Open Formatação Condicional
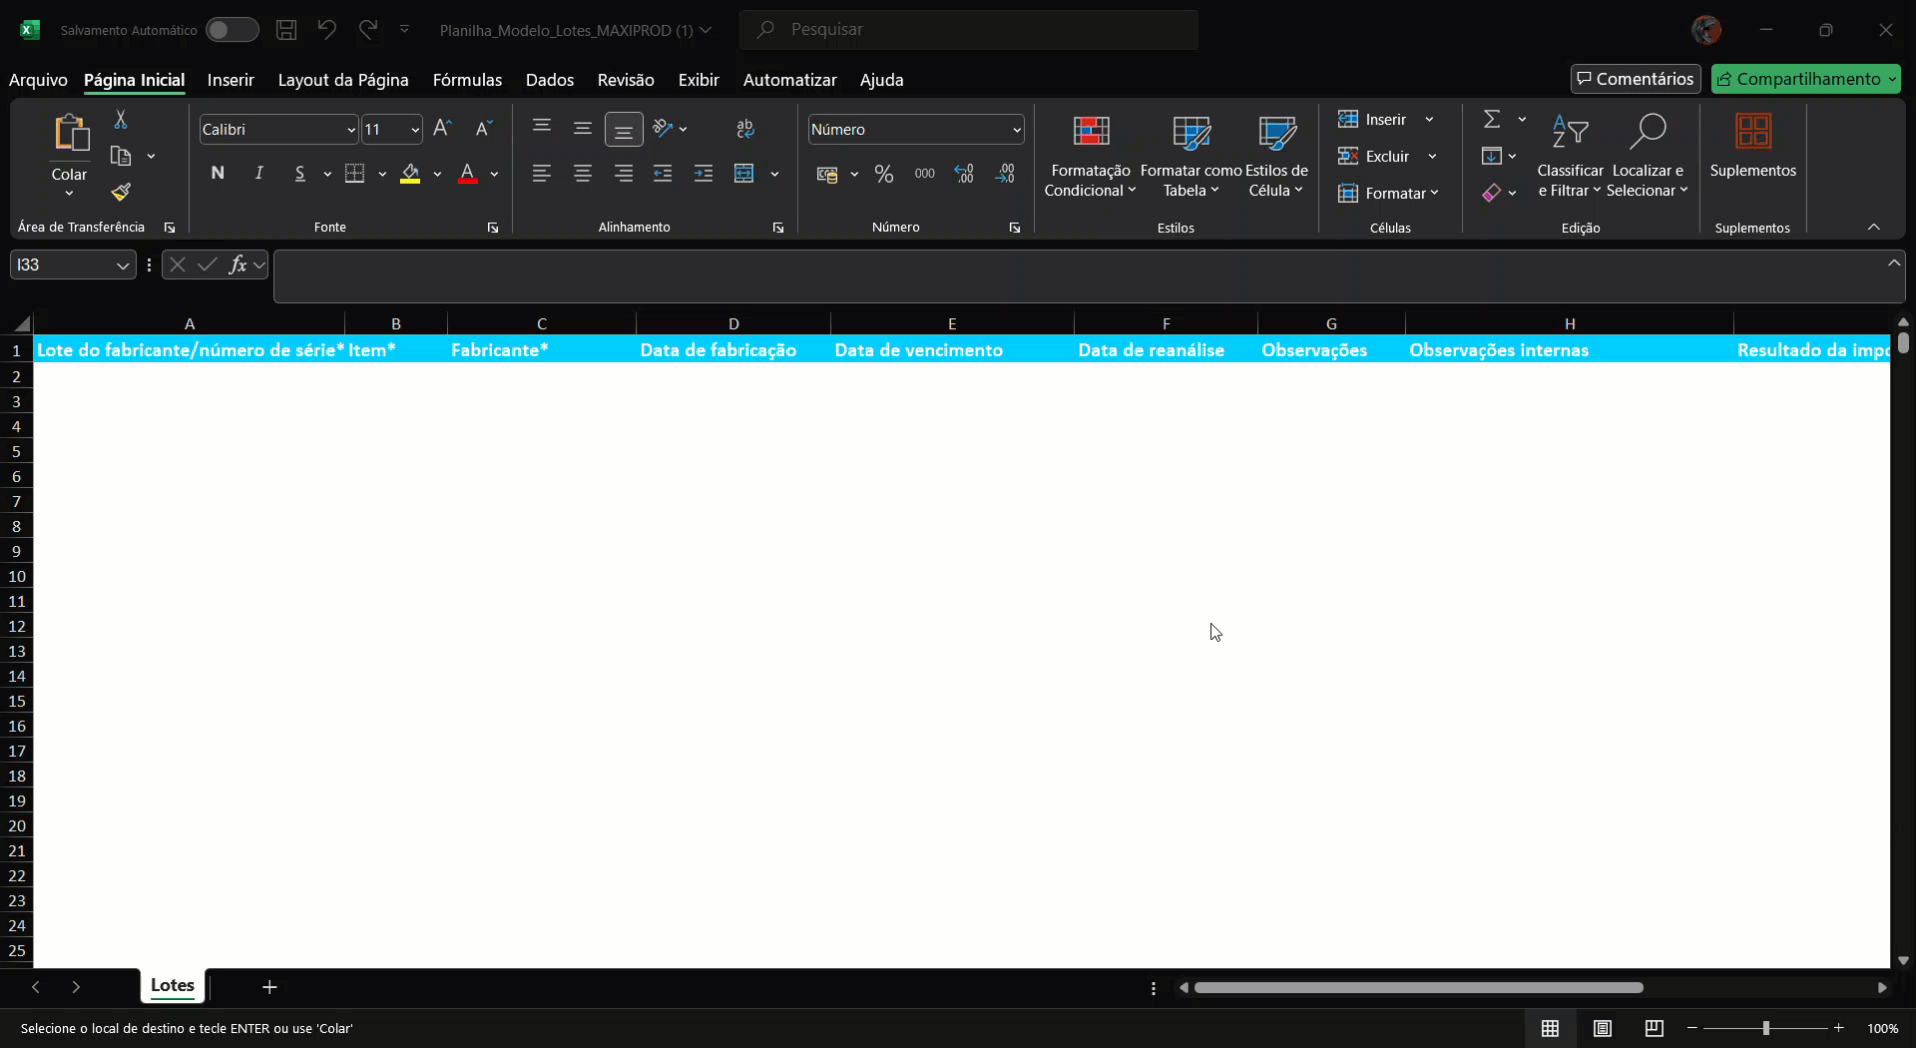This screenshot has height=1048, width=1916. click(1090, 155)
